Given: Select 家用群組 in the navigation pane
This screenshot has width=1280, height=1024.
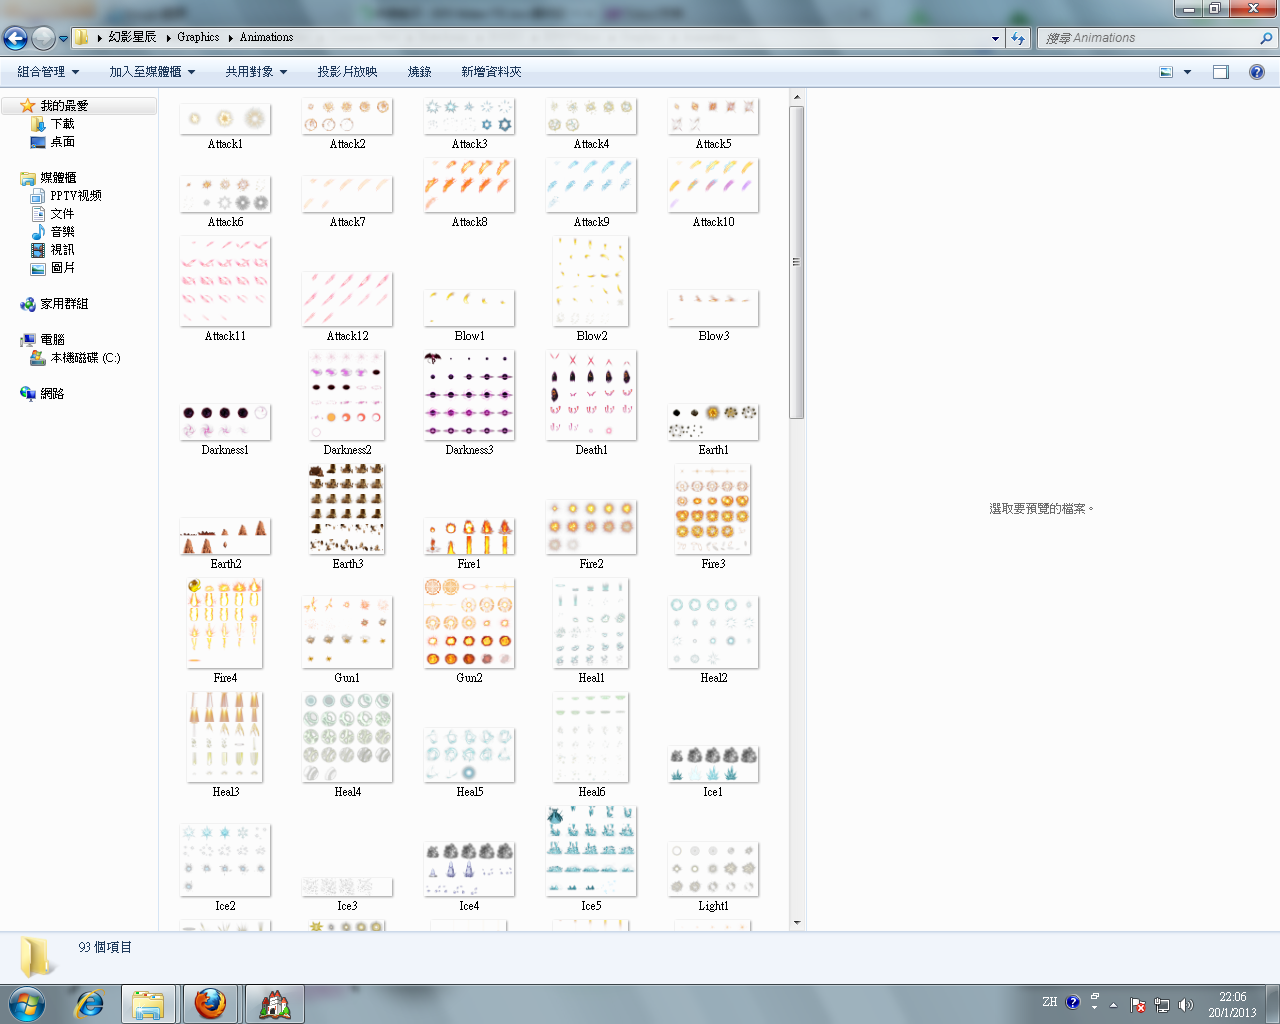Looking at the screenshot, I should tap(64, 304).
